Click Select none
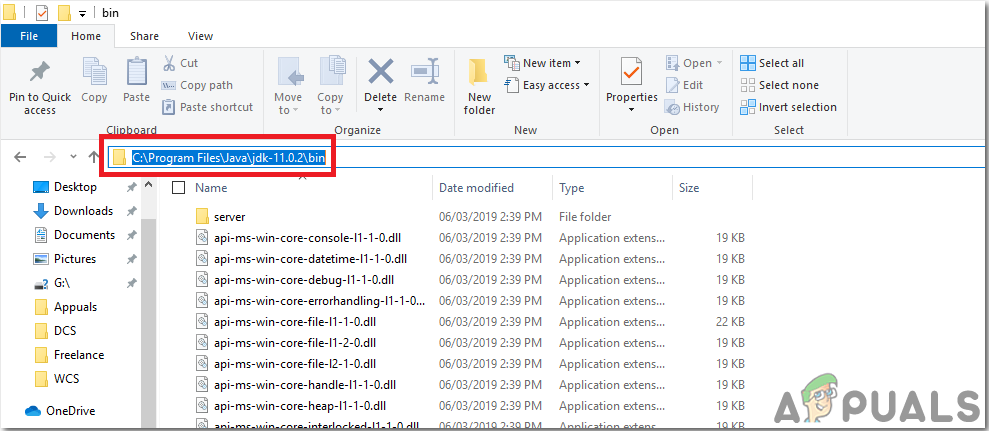This screenshot has height=431, width=989. 780,85
